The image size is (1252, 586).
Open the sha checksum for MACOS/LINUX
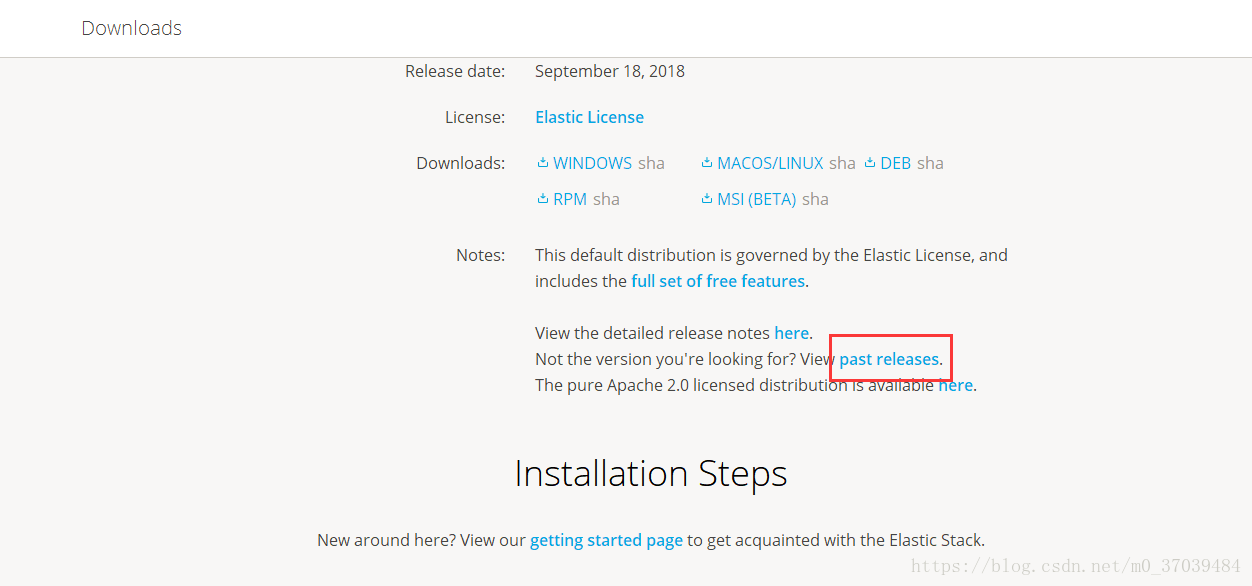point(842,163)
